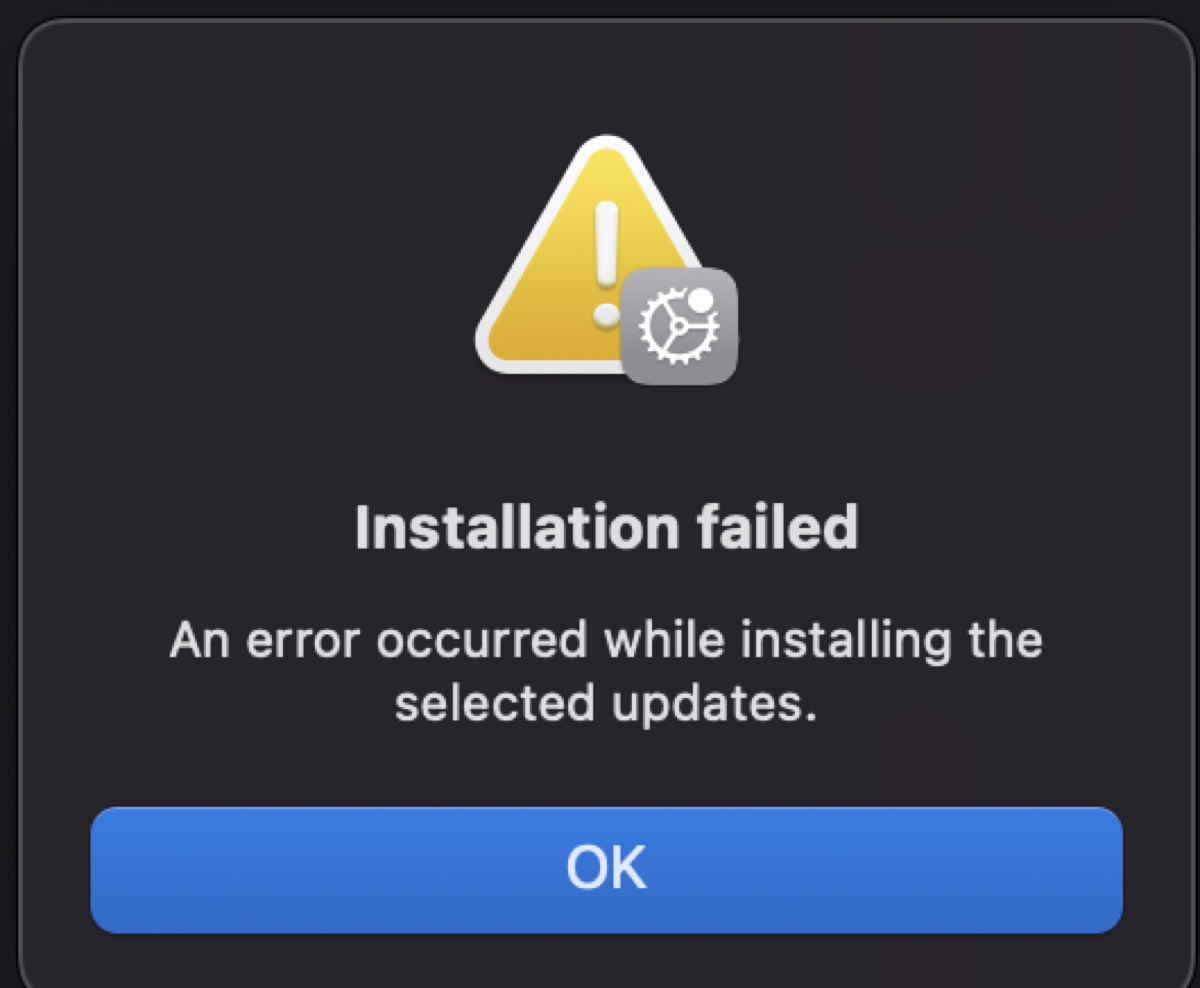The image size is (1200, 988).
Task: Click the word "failed" in the title
Action: pyautogui.click(x=771, y=527)
